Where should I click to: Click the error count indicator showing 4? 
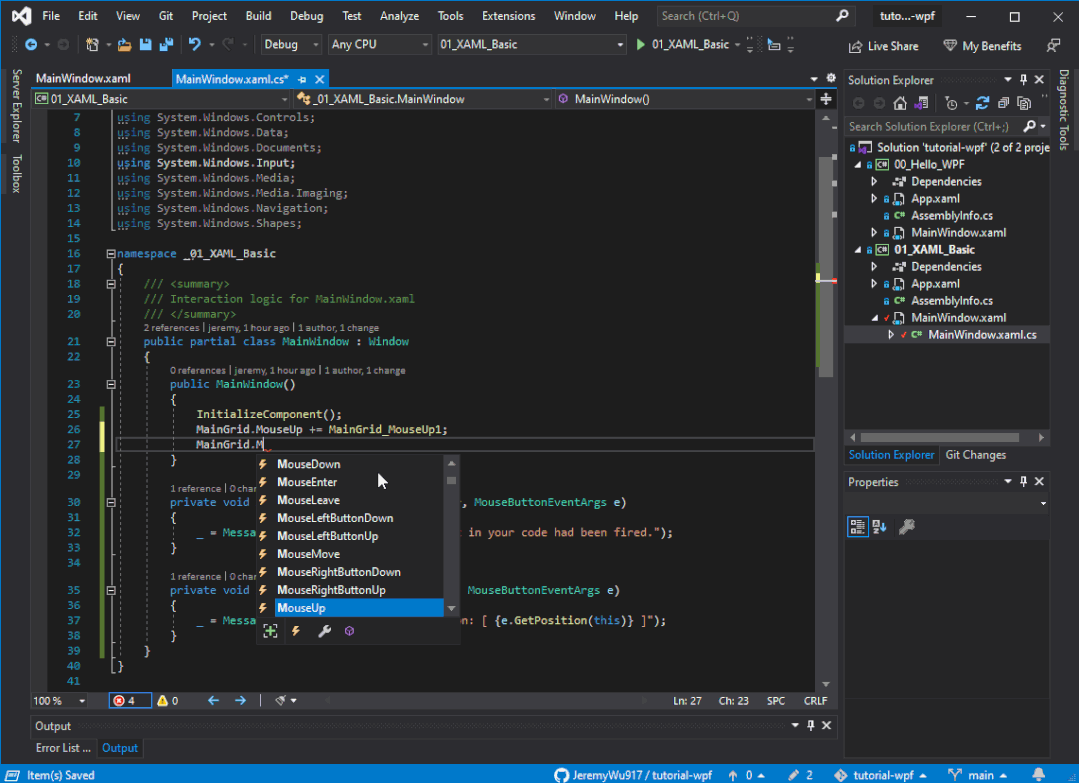[x=129, y=700]
